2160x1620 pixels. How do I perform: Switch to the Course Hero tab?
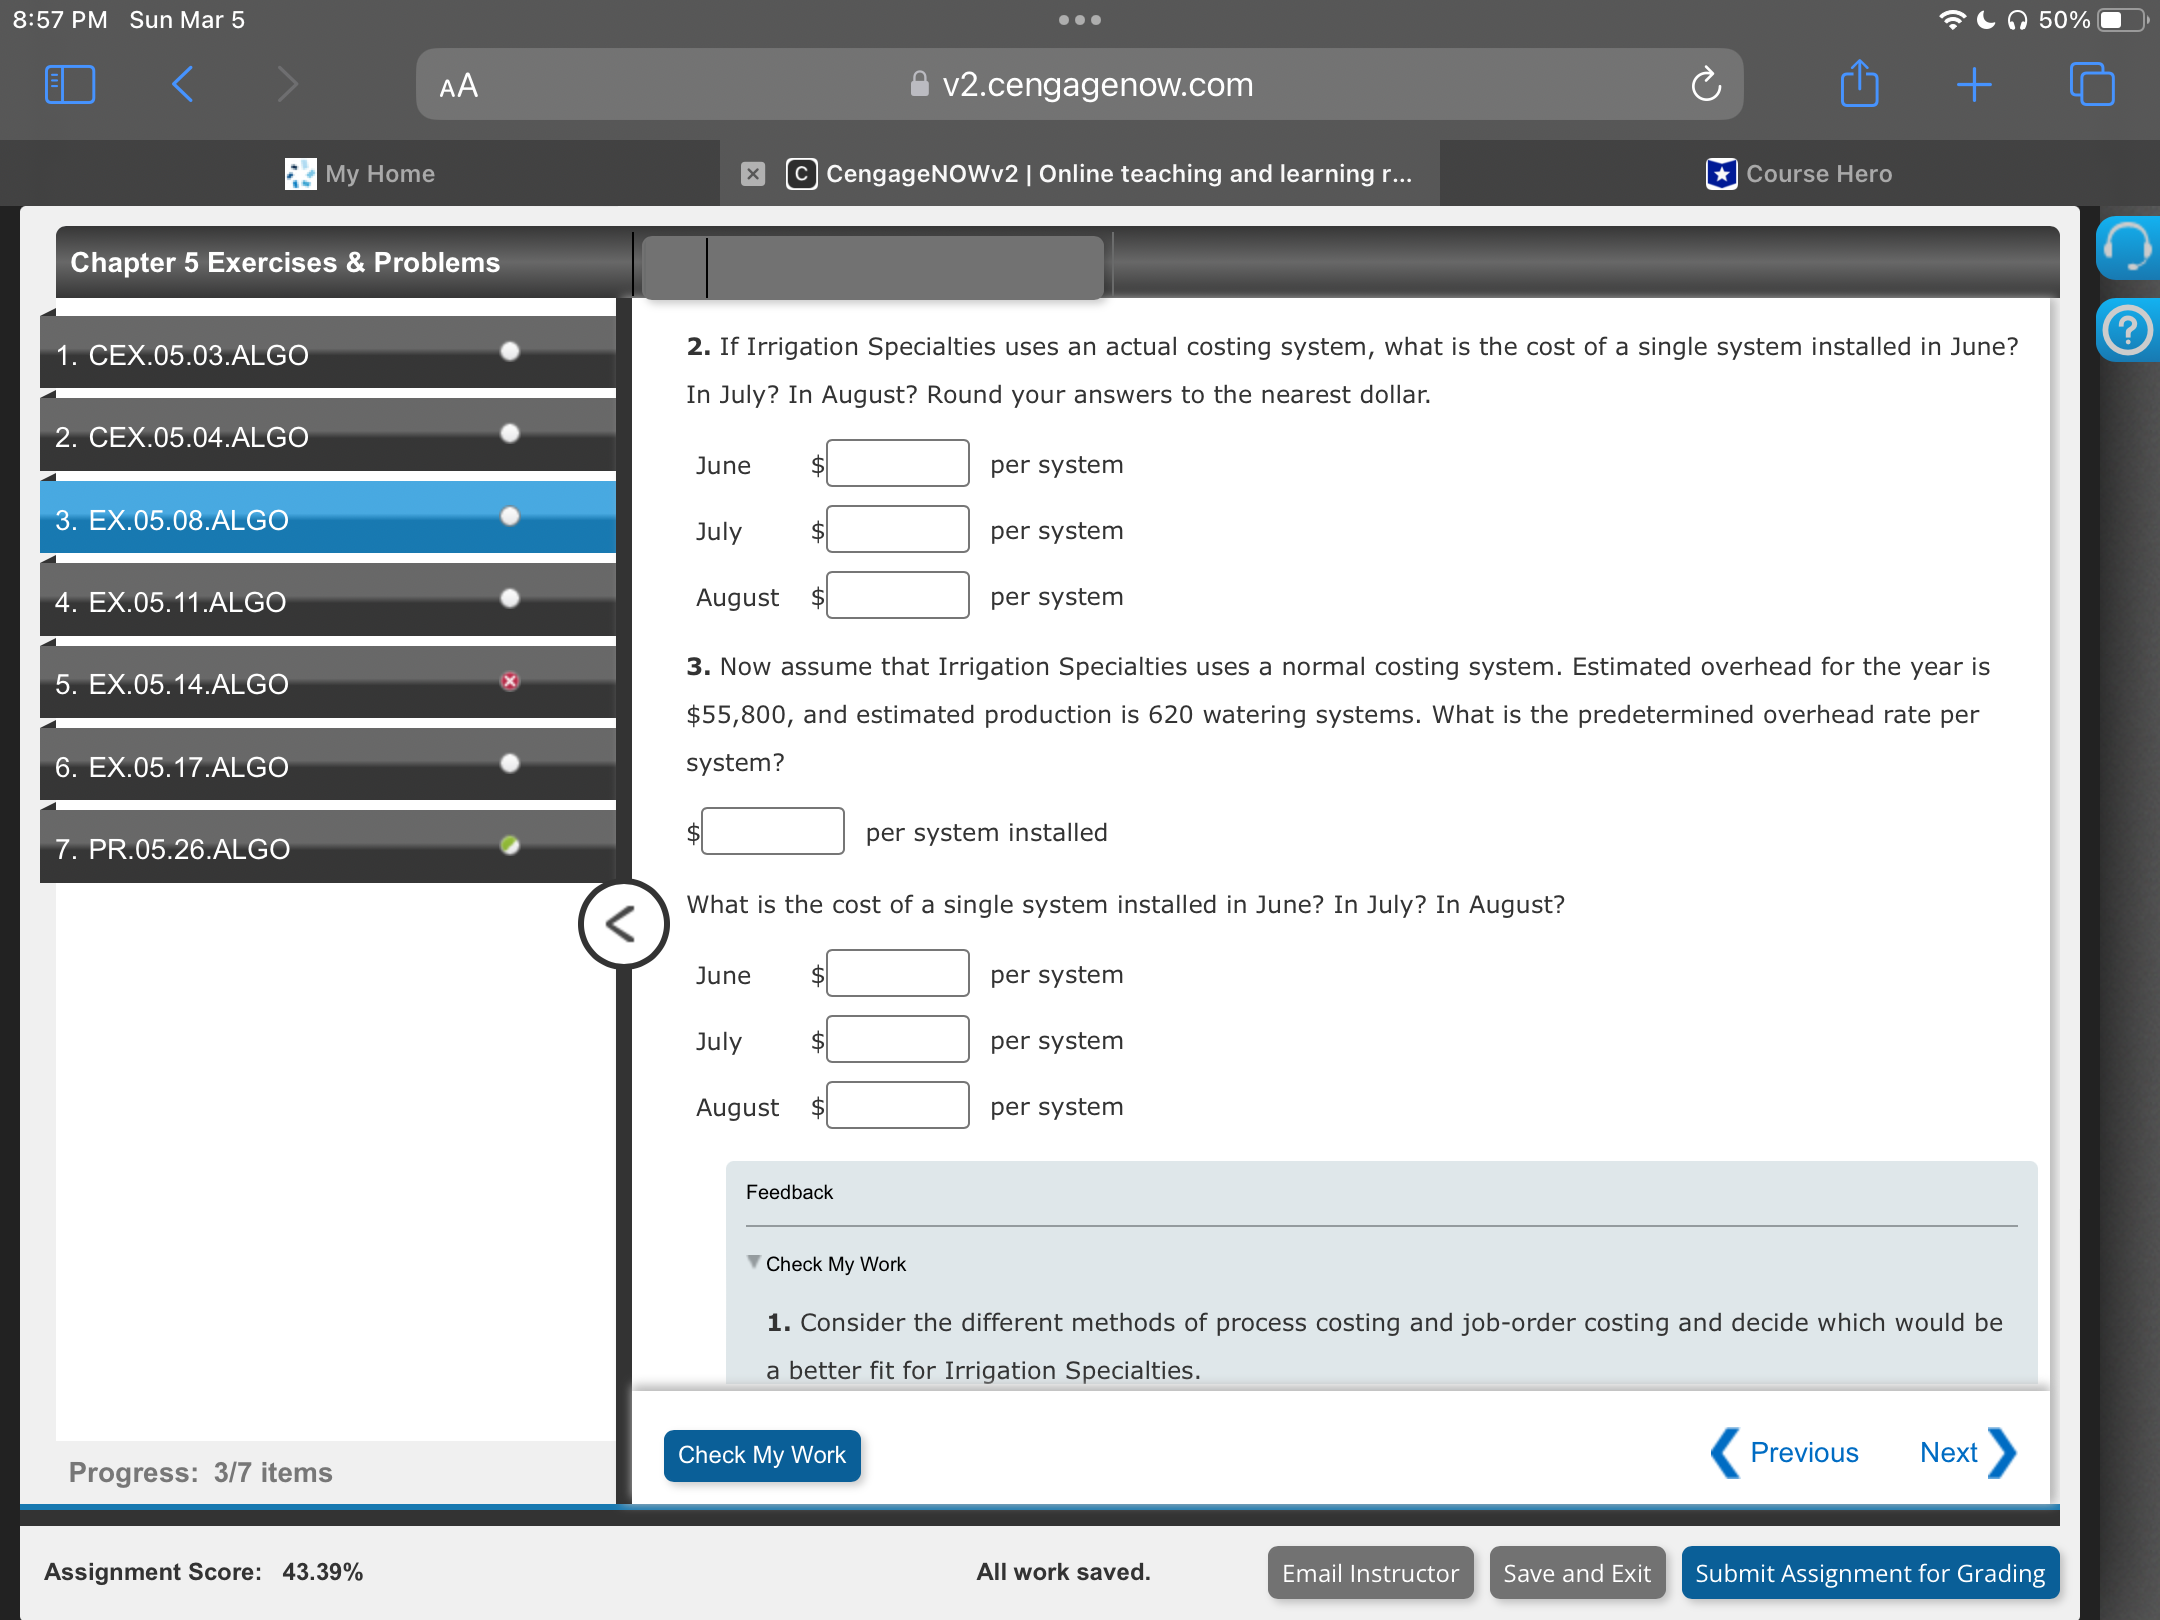tap(1800, 174)
